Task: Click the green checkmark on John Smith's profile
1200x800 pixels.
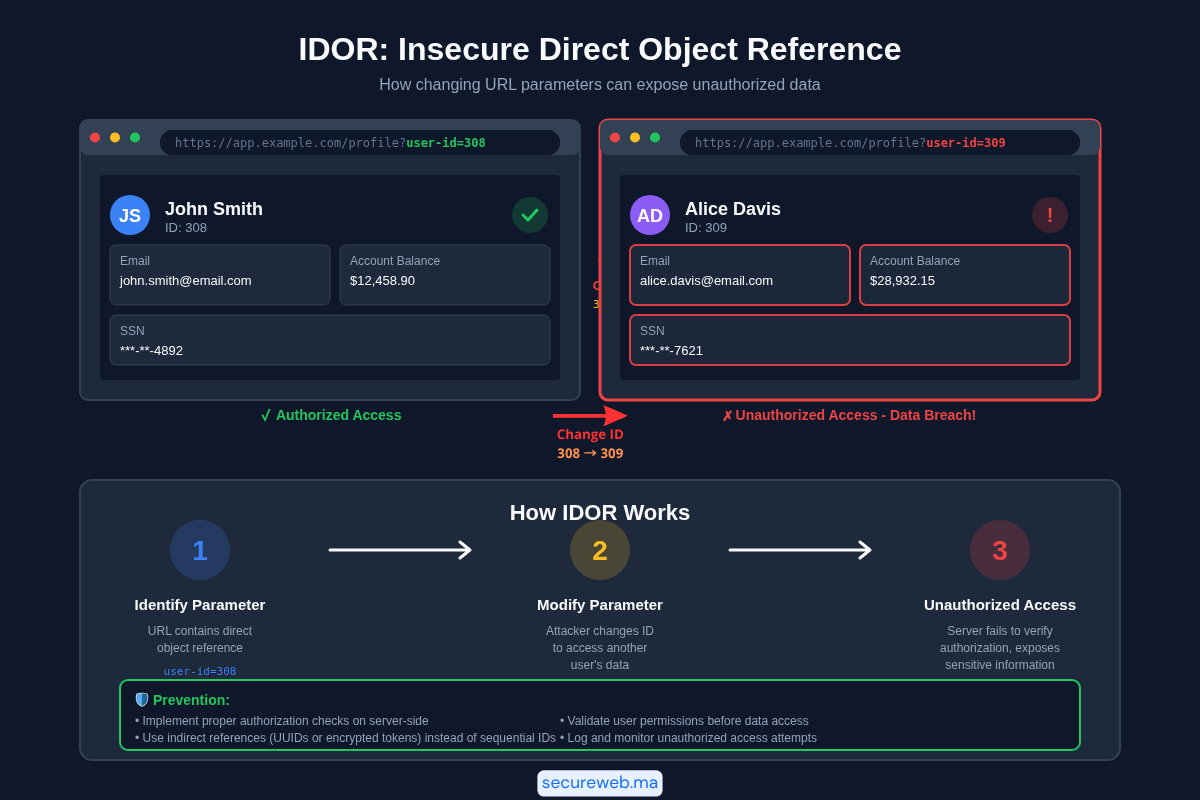Action: pyautogui.click(x=530, y=214)
